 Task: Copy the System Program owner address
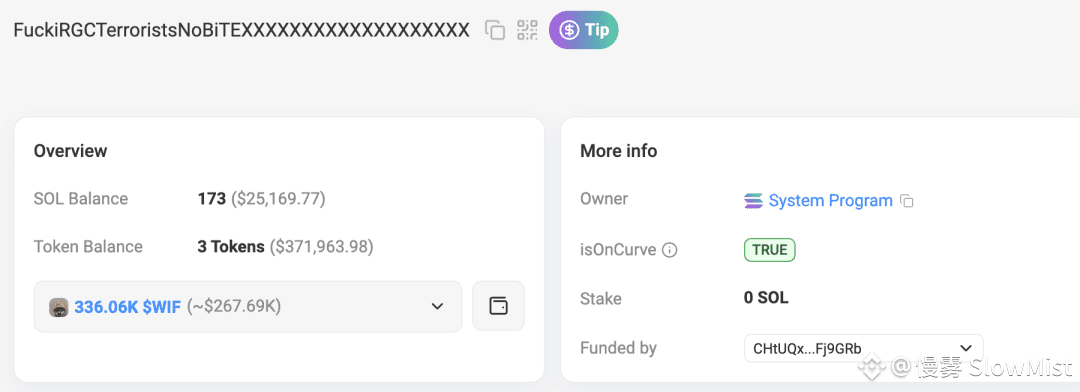pyautogui.click(x=907, y=202)
